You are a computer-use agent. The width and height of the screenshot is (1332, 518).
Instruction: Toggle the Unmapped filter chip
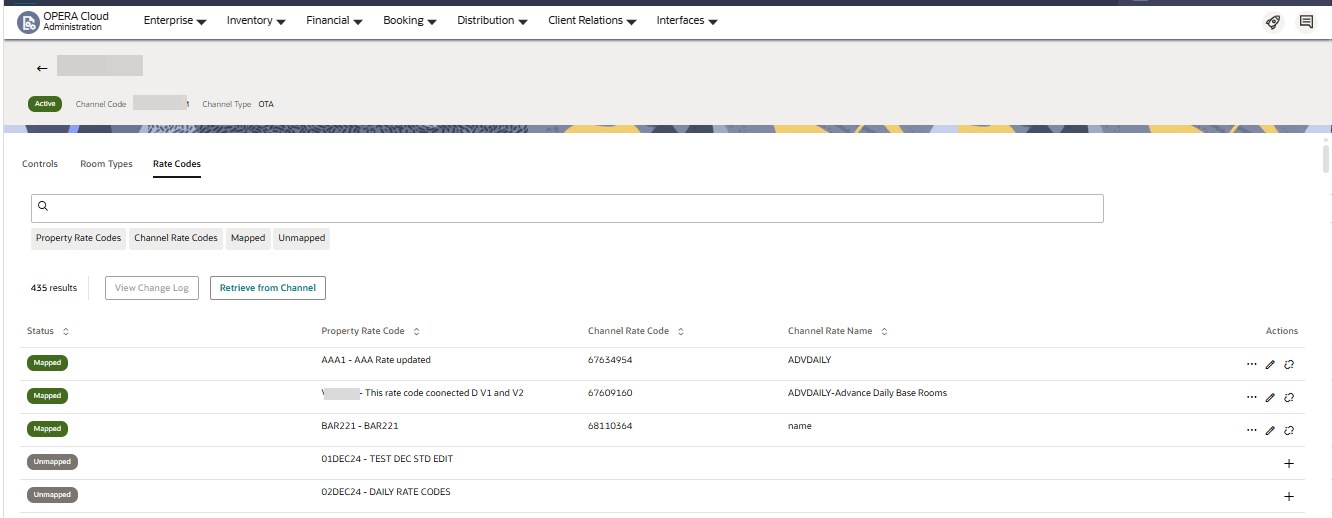(x=301, y=238)
